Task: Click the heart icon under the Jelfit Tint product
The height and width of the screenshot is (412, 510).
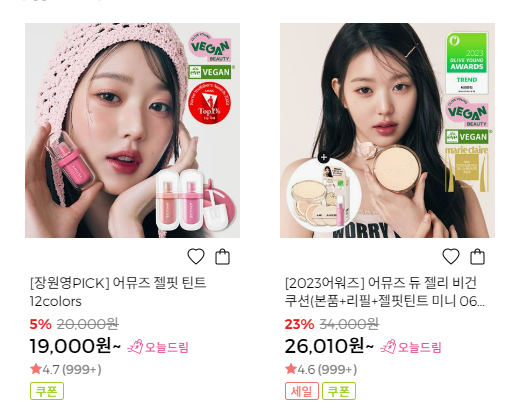Action: tap(196, 256)
